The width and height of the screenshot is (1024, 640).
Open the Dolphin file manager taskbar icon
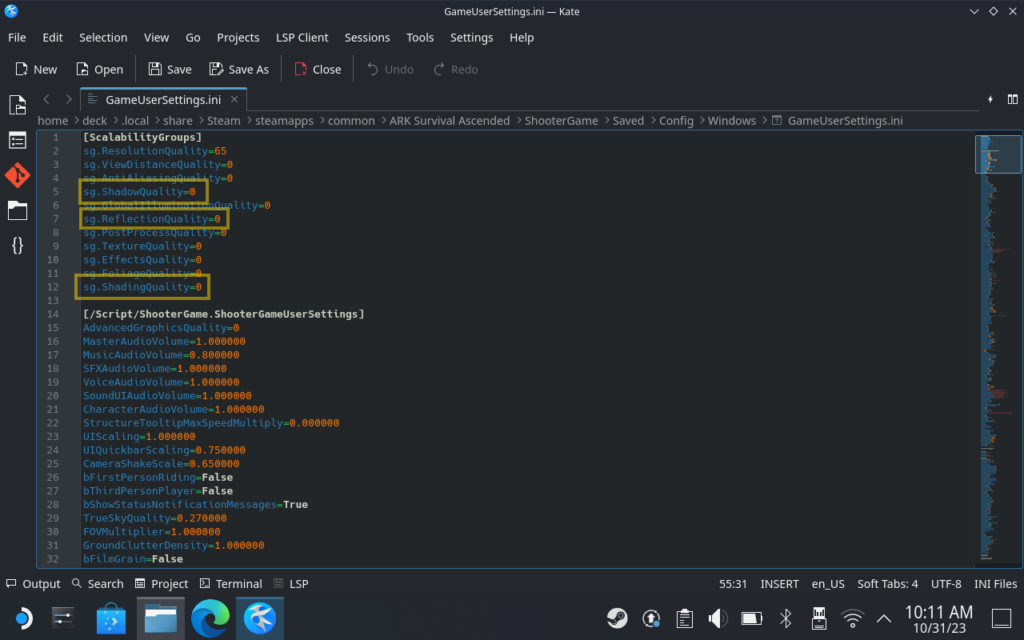[161, 618]
